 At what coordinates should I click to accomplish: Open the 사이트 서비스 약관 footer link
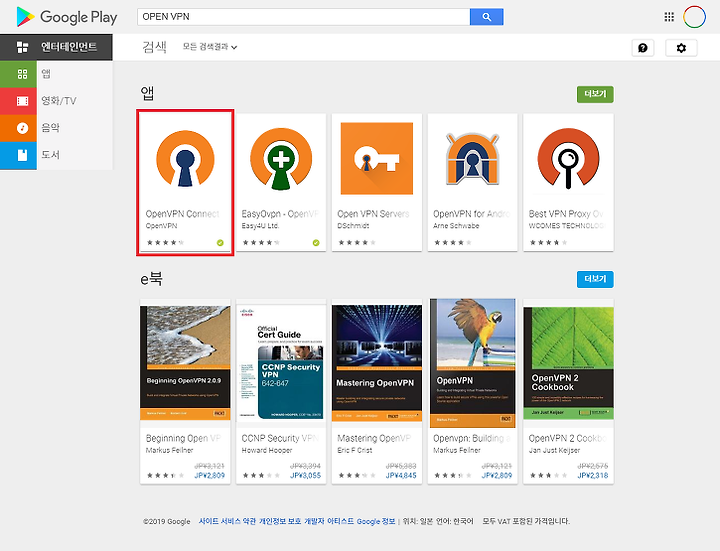coord(227,521)
